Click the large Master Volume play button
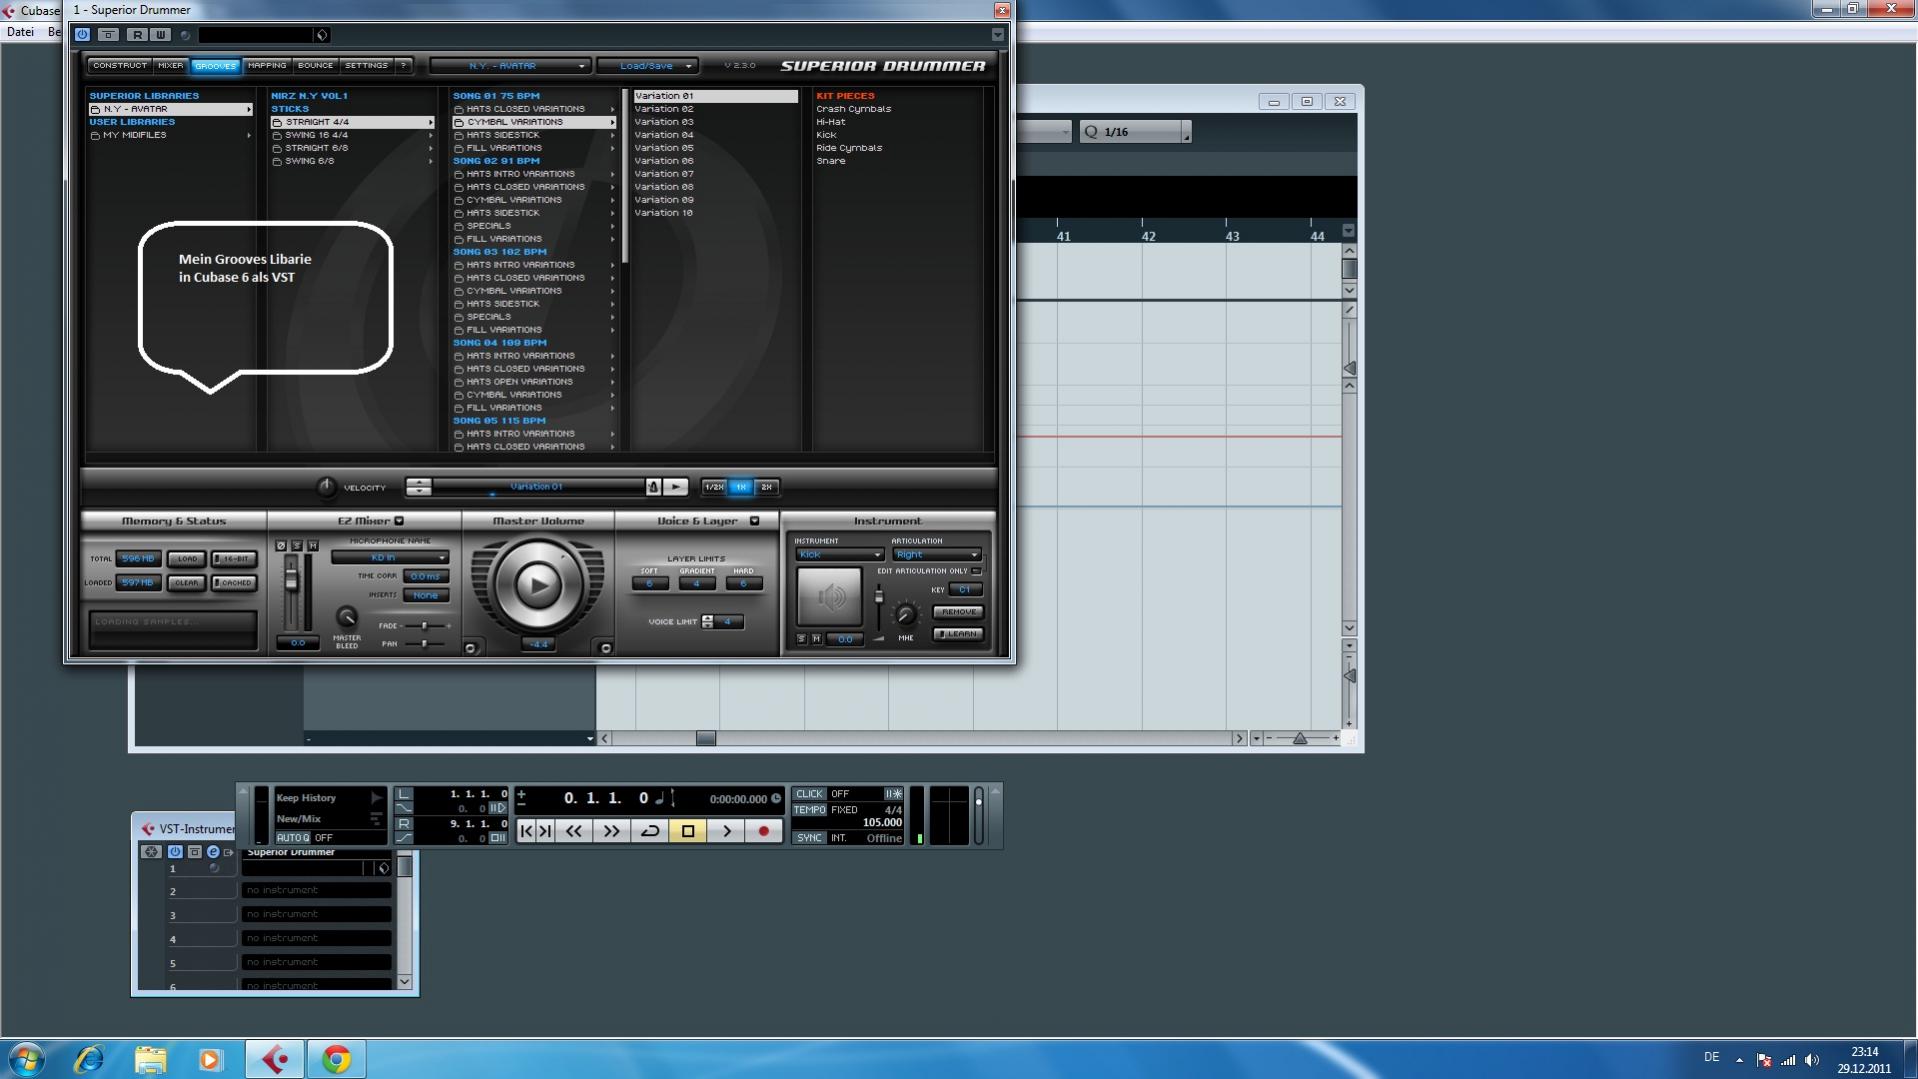Image resolution: width=1918 pixels, height=1079 pixels. pos(538,585)
